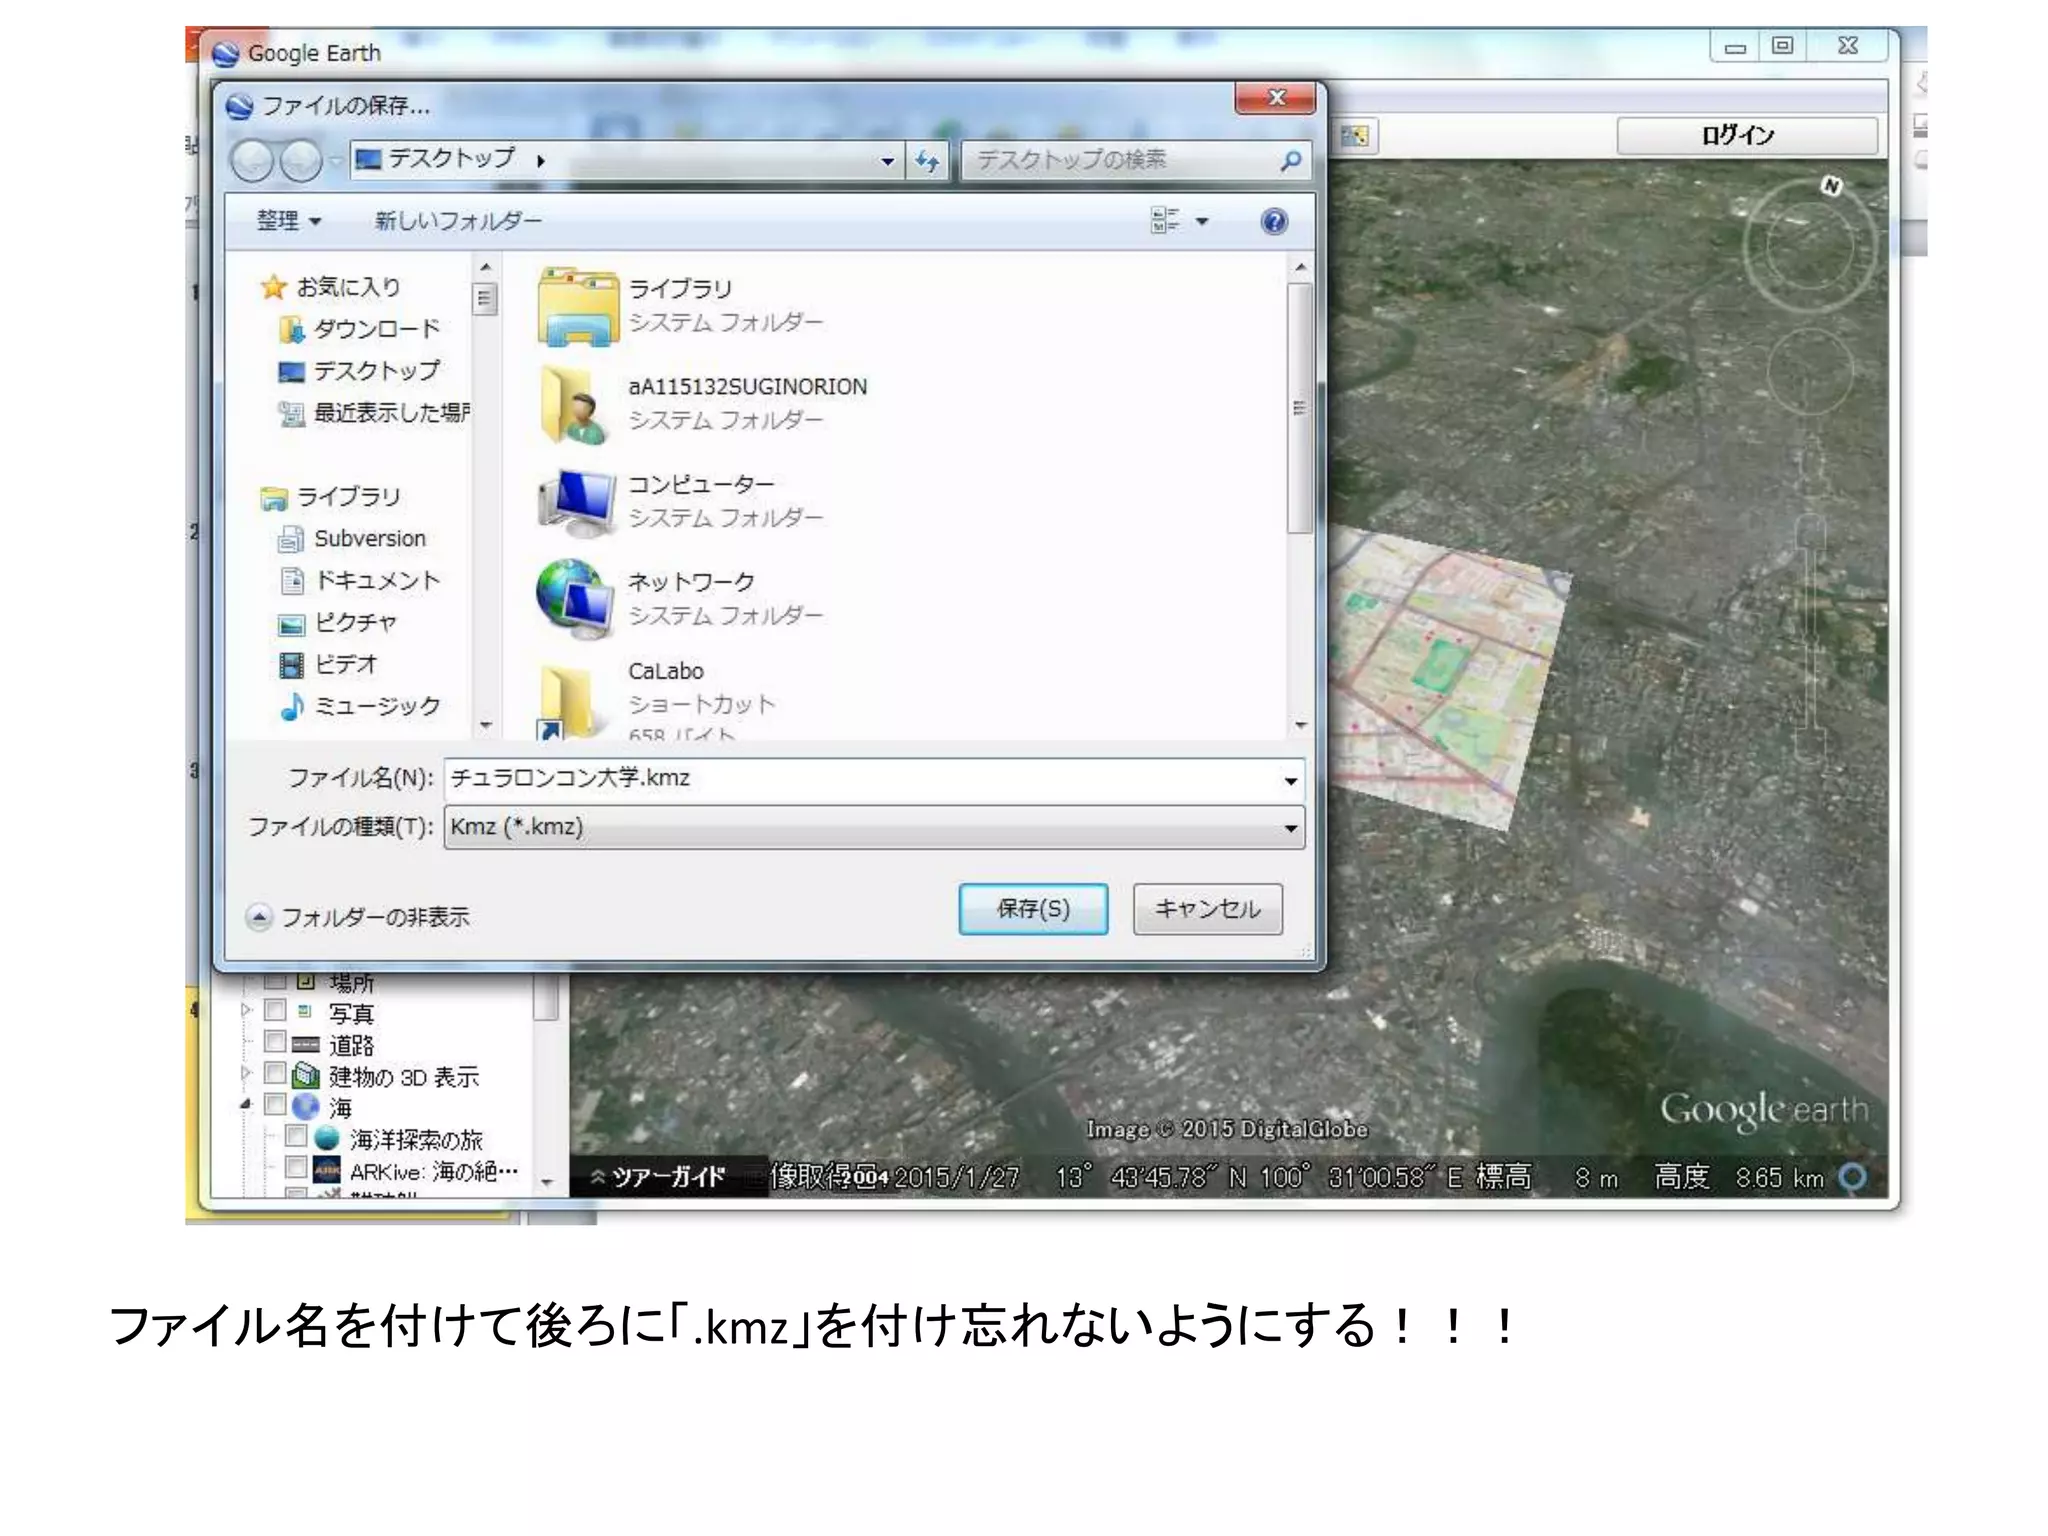This screenshot has height=1536, width=2048.
Task: Select ミュージック in the sidebar
Action: point(360,707)
